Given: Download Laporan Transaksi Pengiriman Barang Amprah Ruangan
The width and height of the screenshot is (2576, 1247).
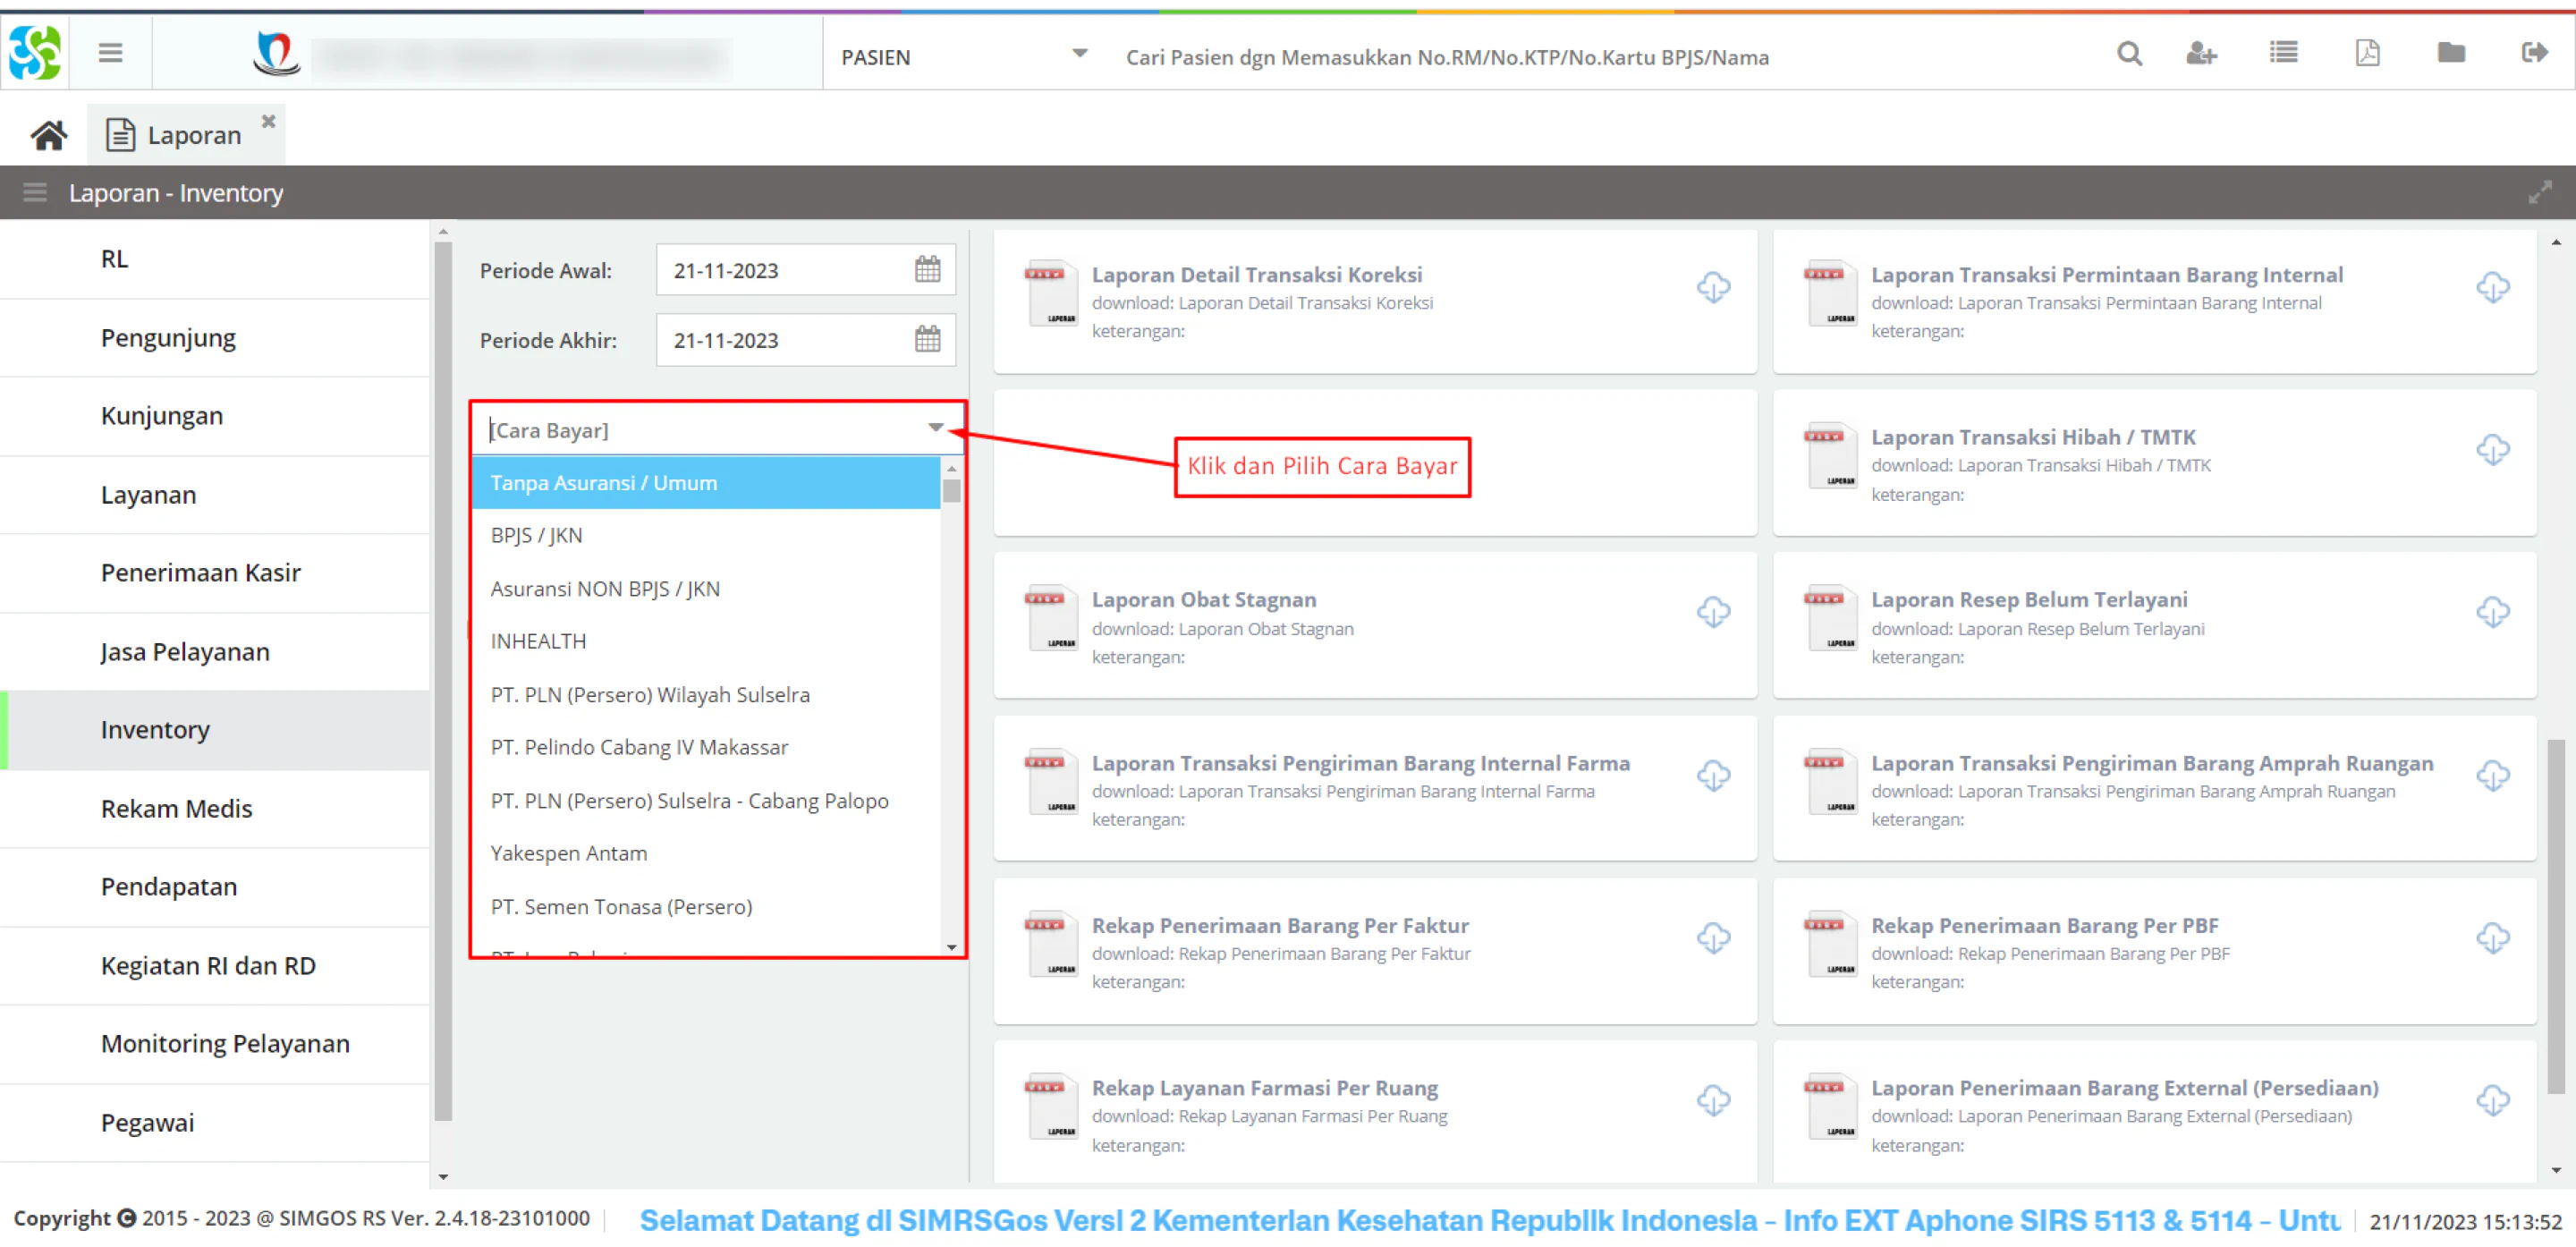Looking at the screenshot, I should (x=2492, y=775).
